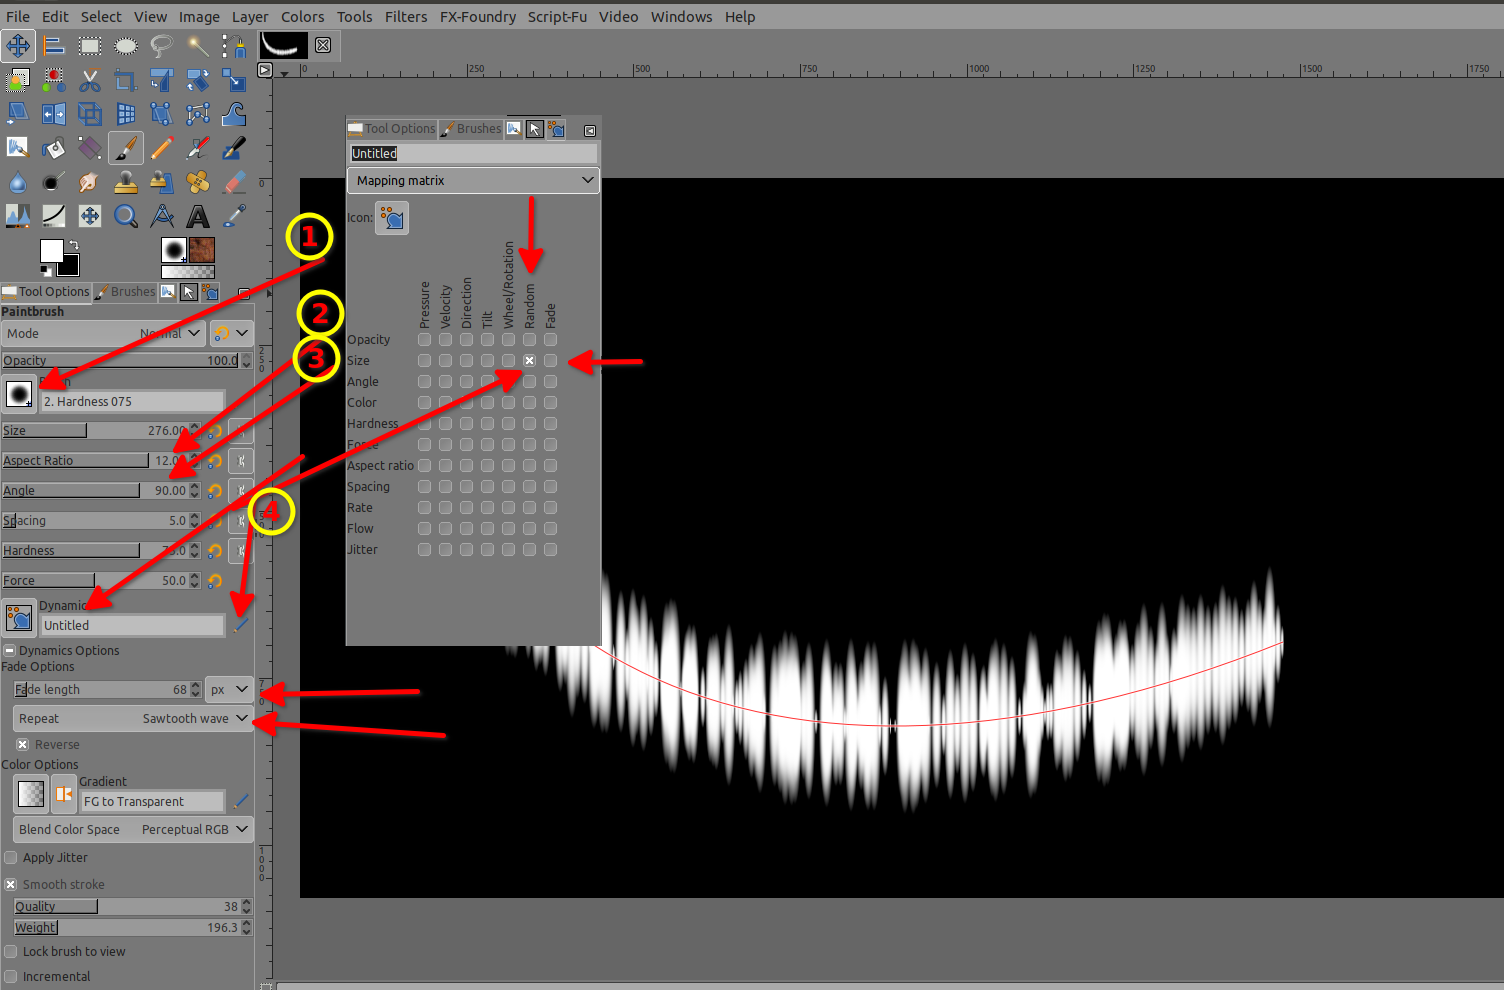Open the paint Mode dropdown
1504x990 pixels.
tap(102, 334)
